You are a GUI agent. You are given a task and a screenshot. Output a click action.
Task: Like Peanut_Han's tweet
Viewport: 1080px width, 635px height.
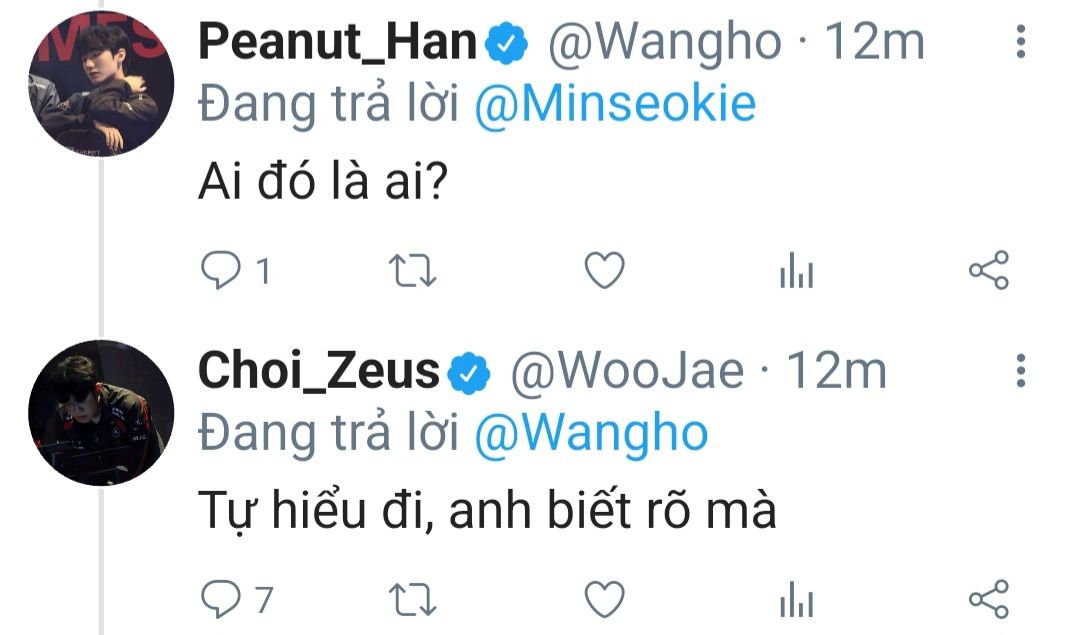605,270
